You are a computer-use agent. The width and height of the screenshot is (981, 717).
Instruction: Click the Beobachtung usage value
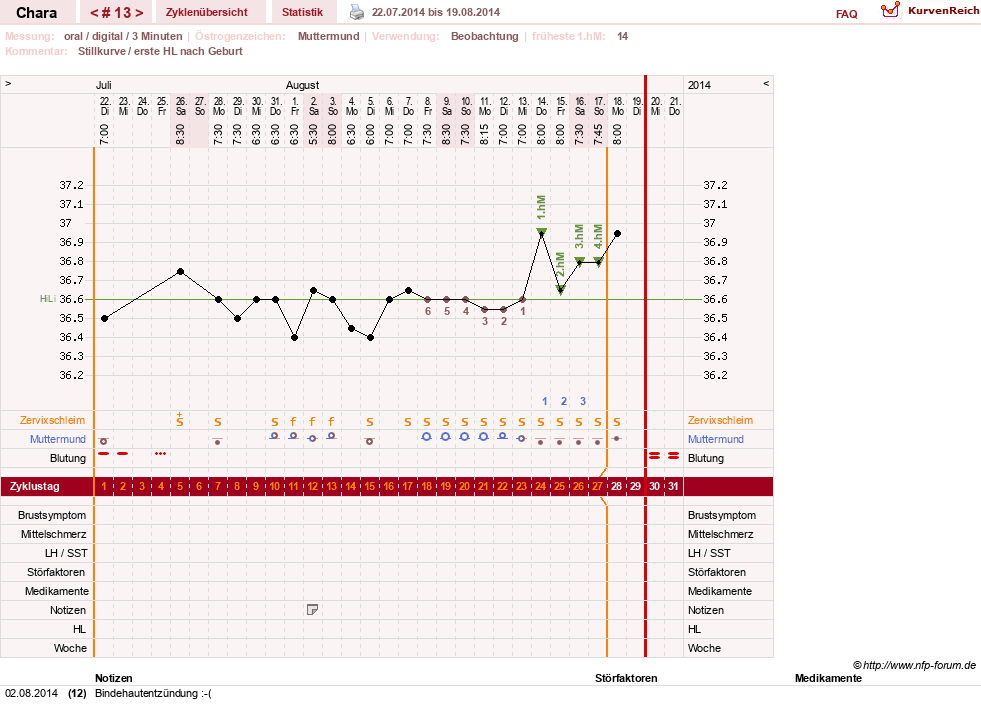click(484, 36)
